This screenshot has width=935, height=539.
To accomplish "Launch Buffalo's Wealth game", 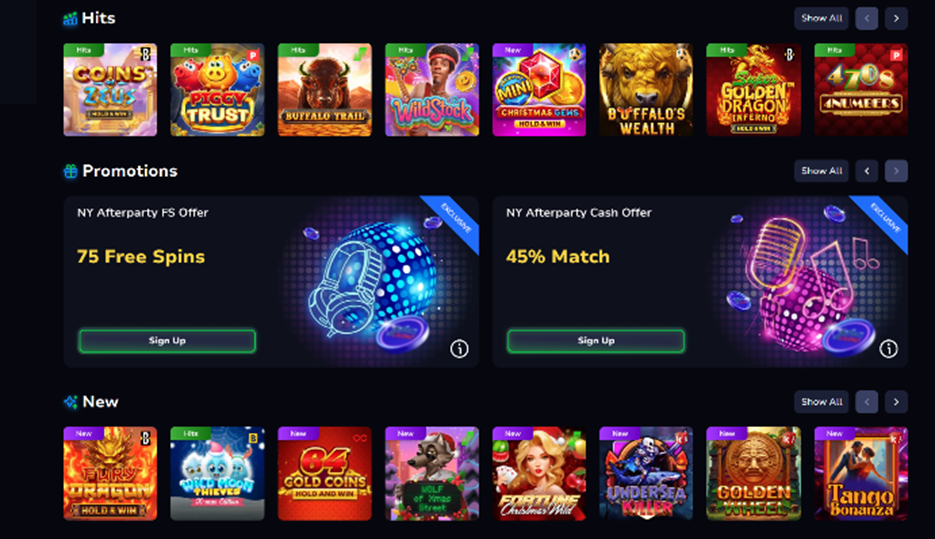I will 646,89.
